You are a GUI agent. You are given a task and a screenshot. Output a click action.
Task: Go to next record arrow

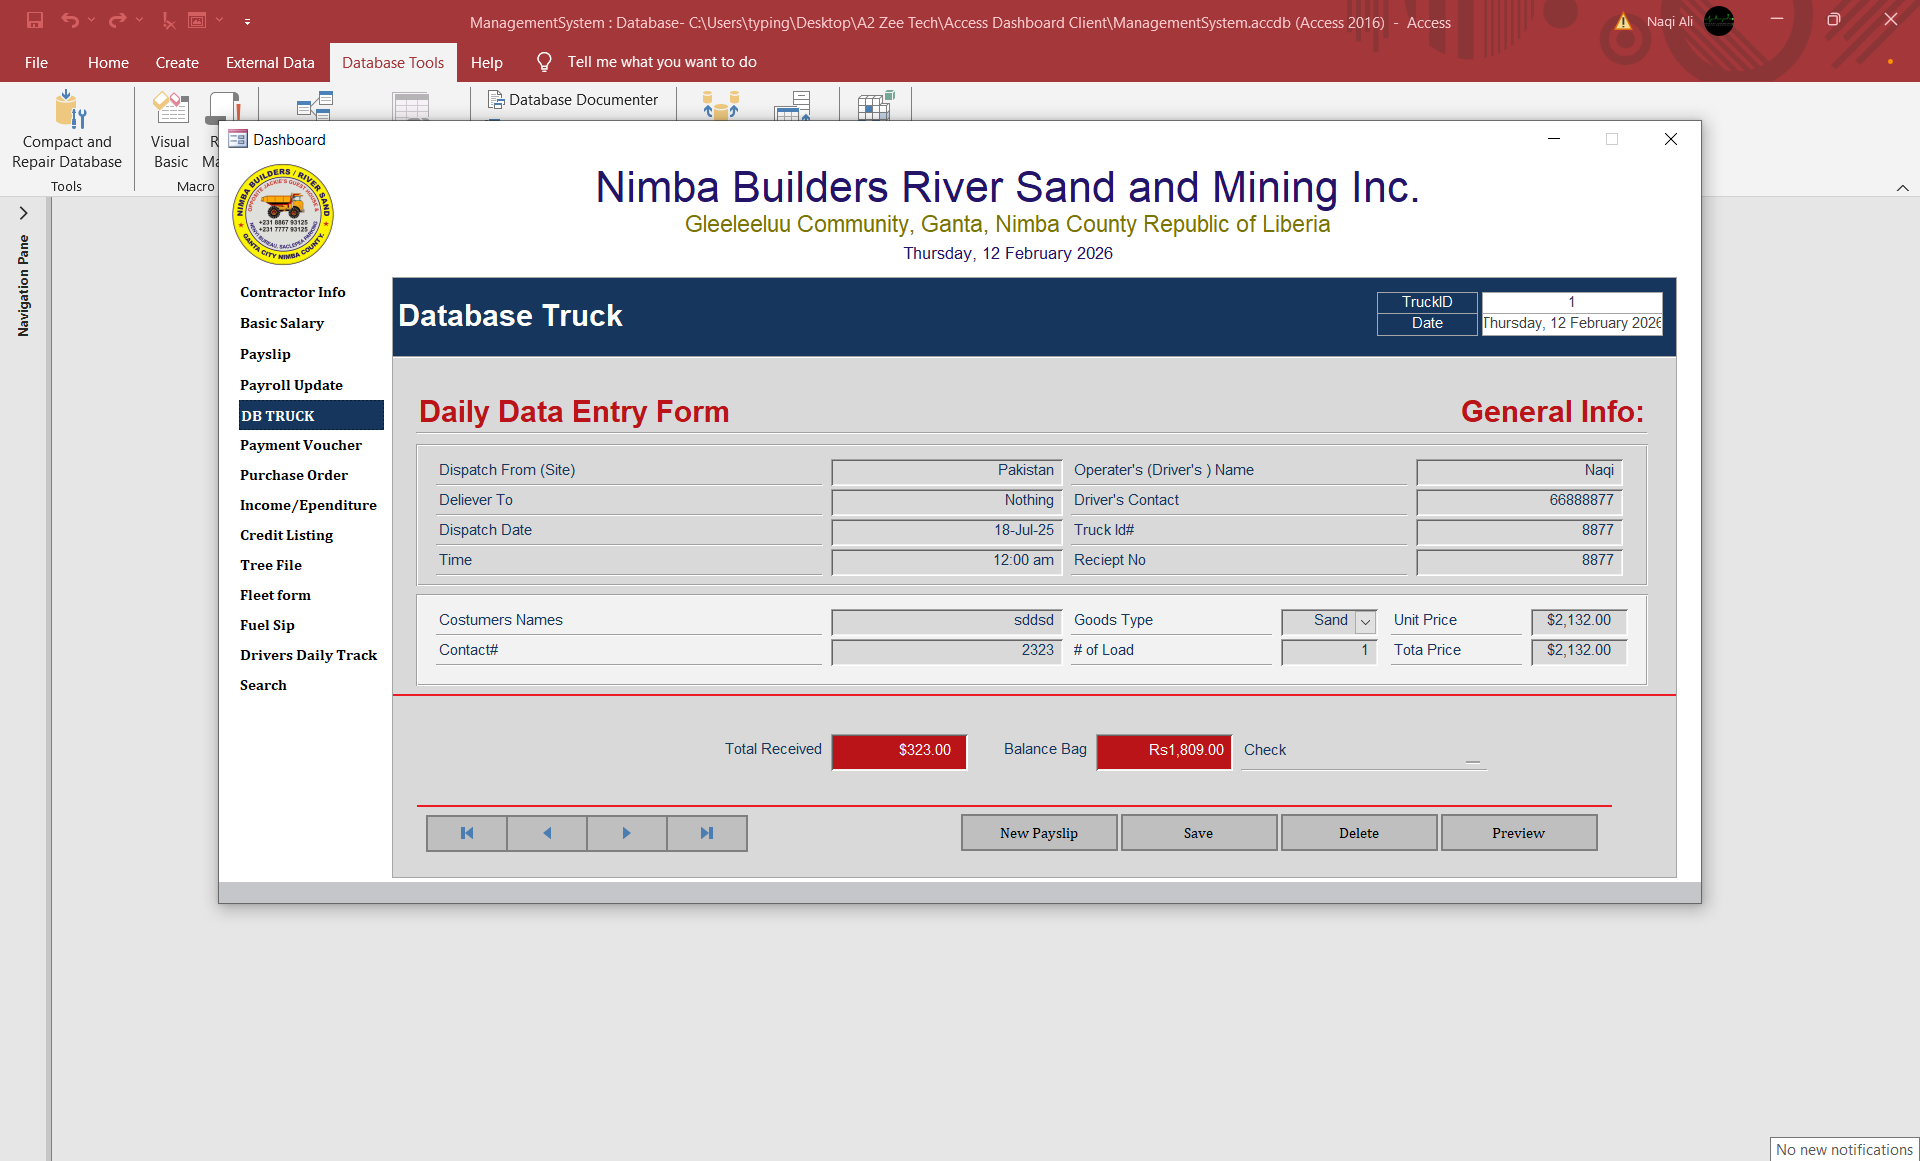(x=627, y=833)
